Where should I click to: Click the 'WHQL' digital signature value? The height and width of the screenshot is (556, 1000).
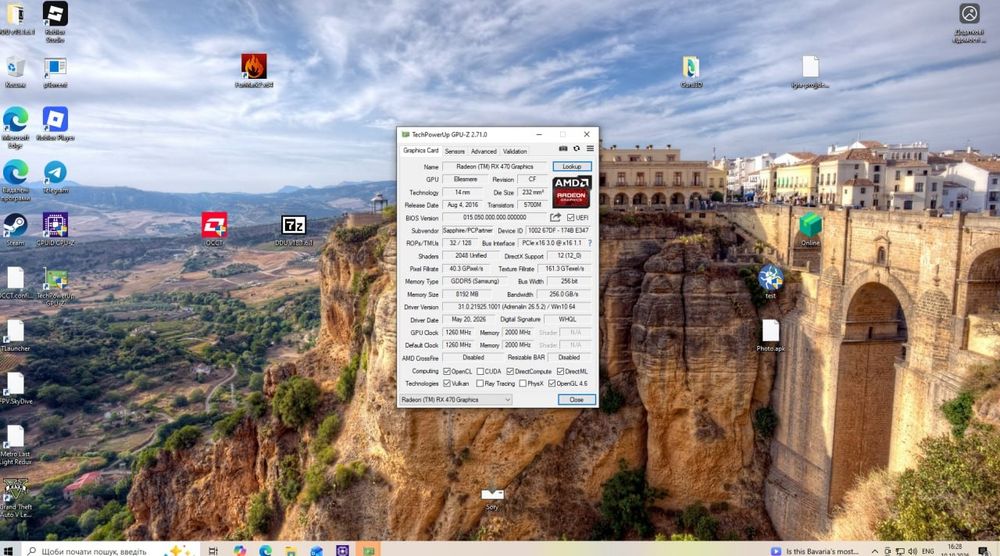(x=568, y=319)
